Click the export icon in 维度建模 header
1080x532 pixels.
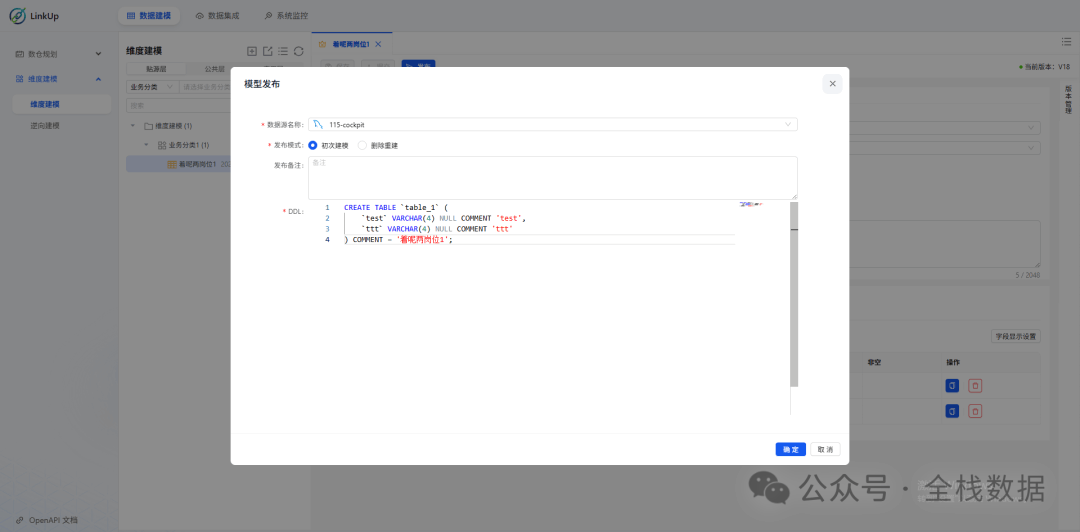click(x=267, y=51)
